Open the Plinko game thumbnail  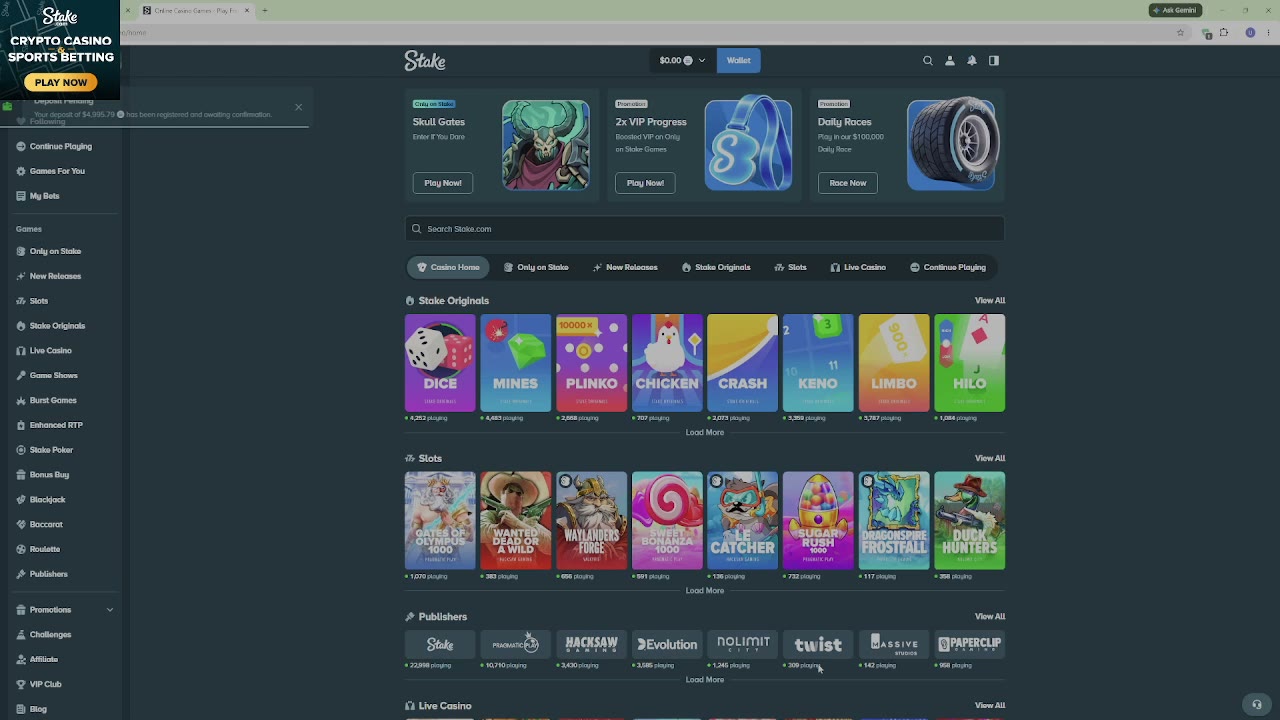(592, 363)
